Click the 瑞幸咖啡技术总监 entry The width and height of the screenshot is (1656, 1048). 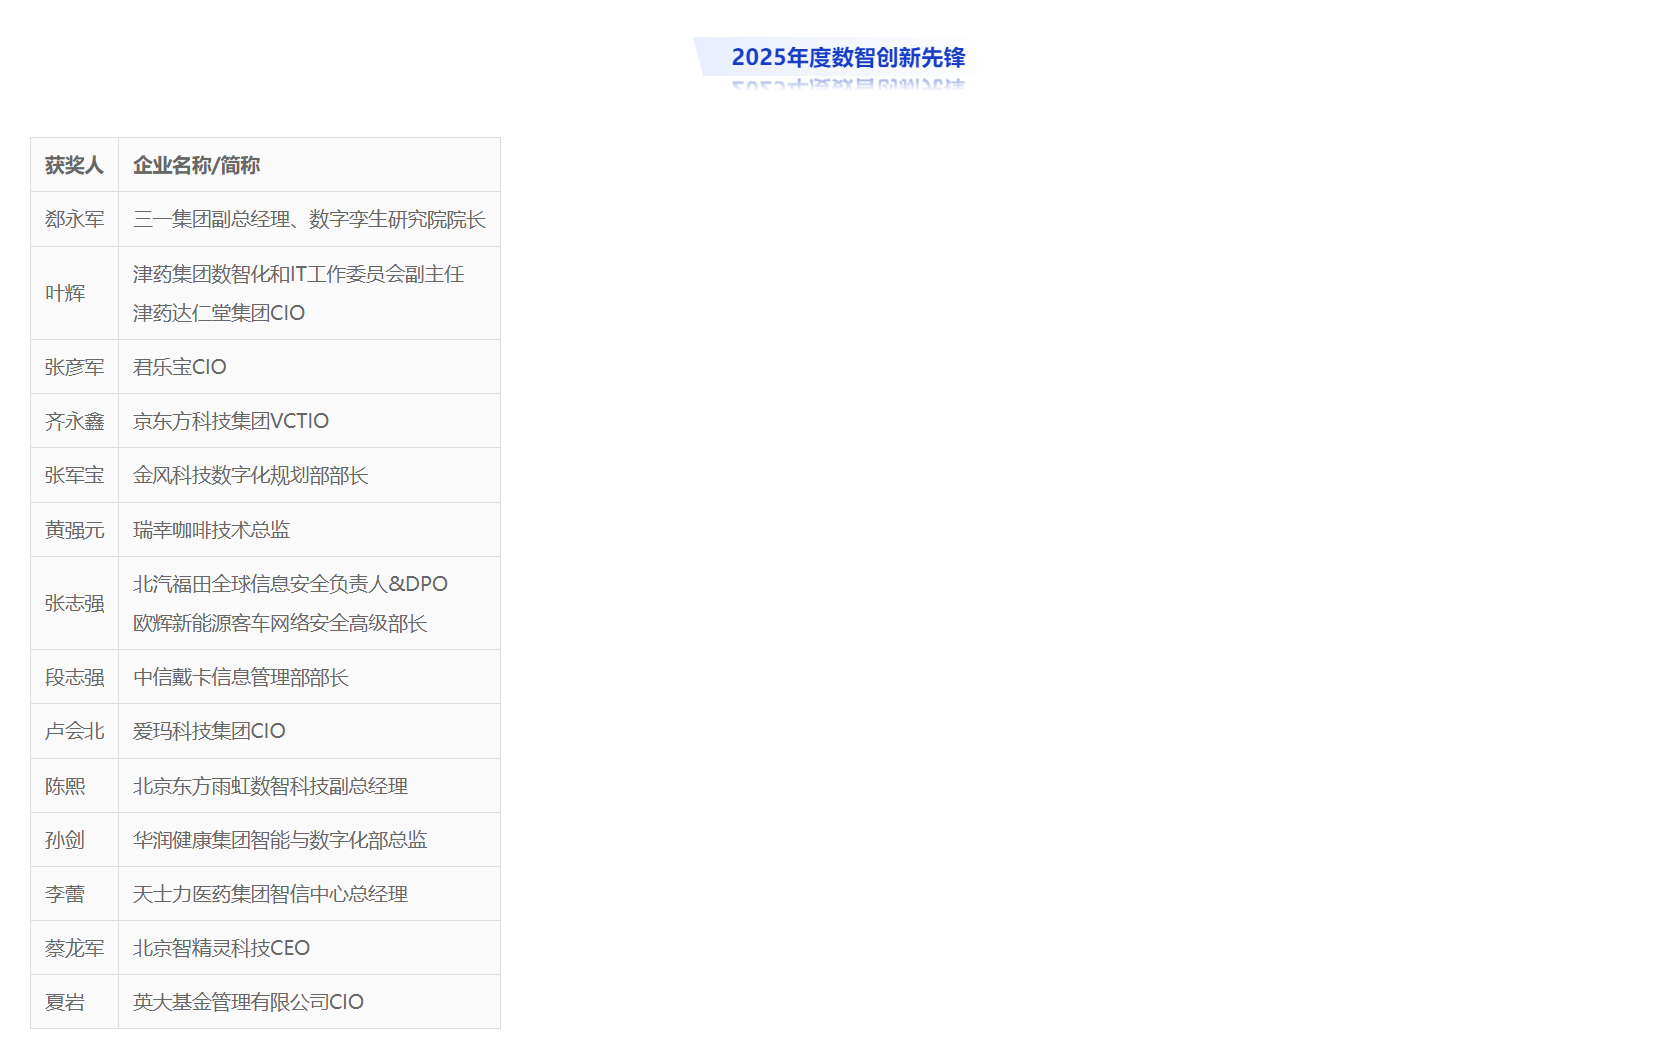click(x=211, y=530)
